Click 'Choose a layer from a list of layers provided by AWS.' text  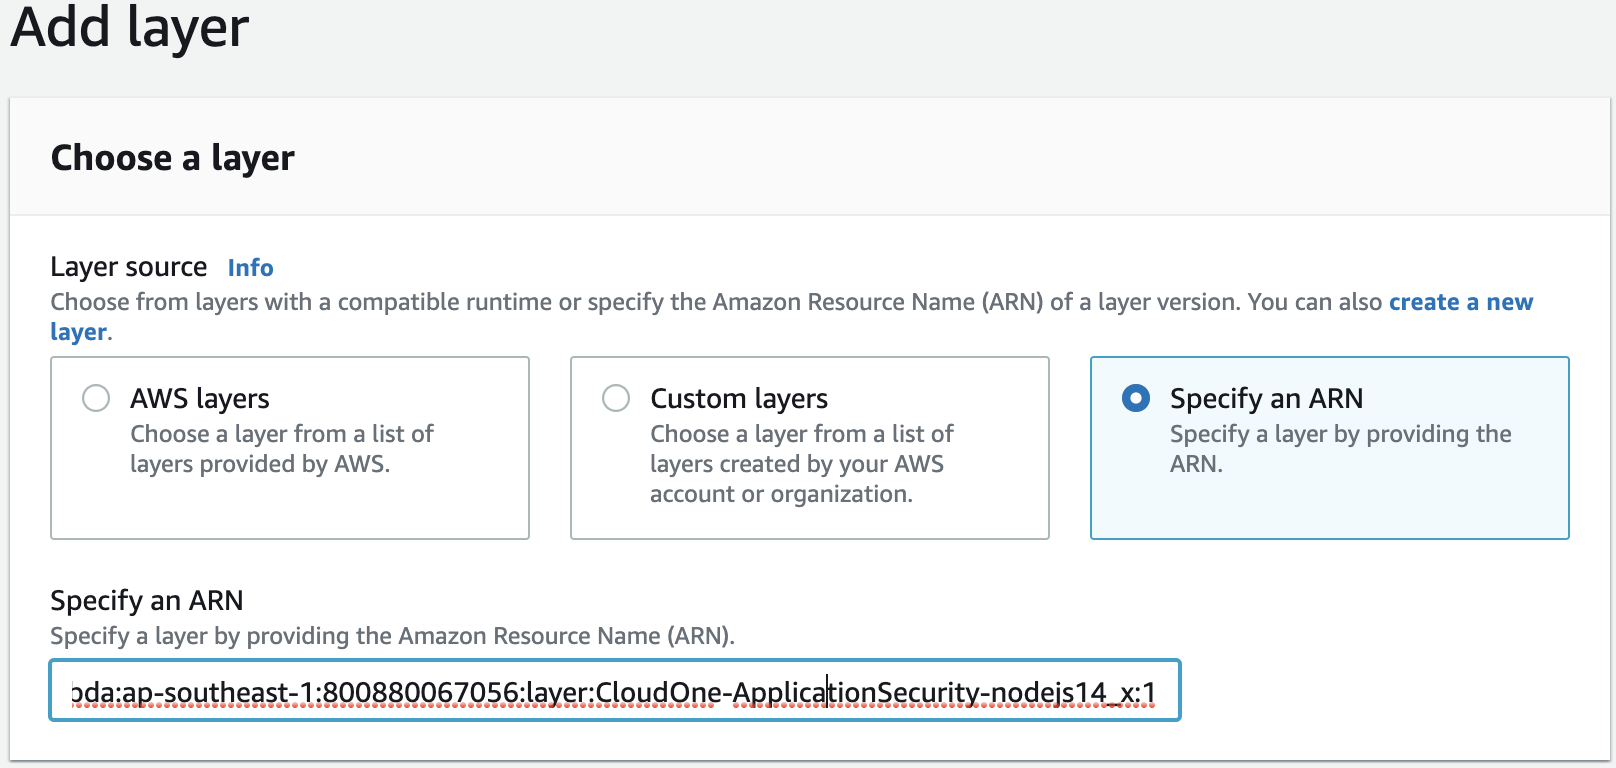click(x=282, y=449)
